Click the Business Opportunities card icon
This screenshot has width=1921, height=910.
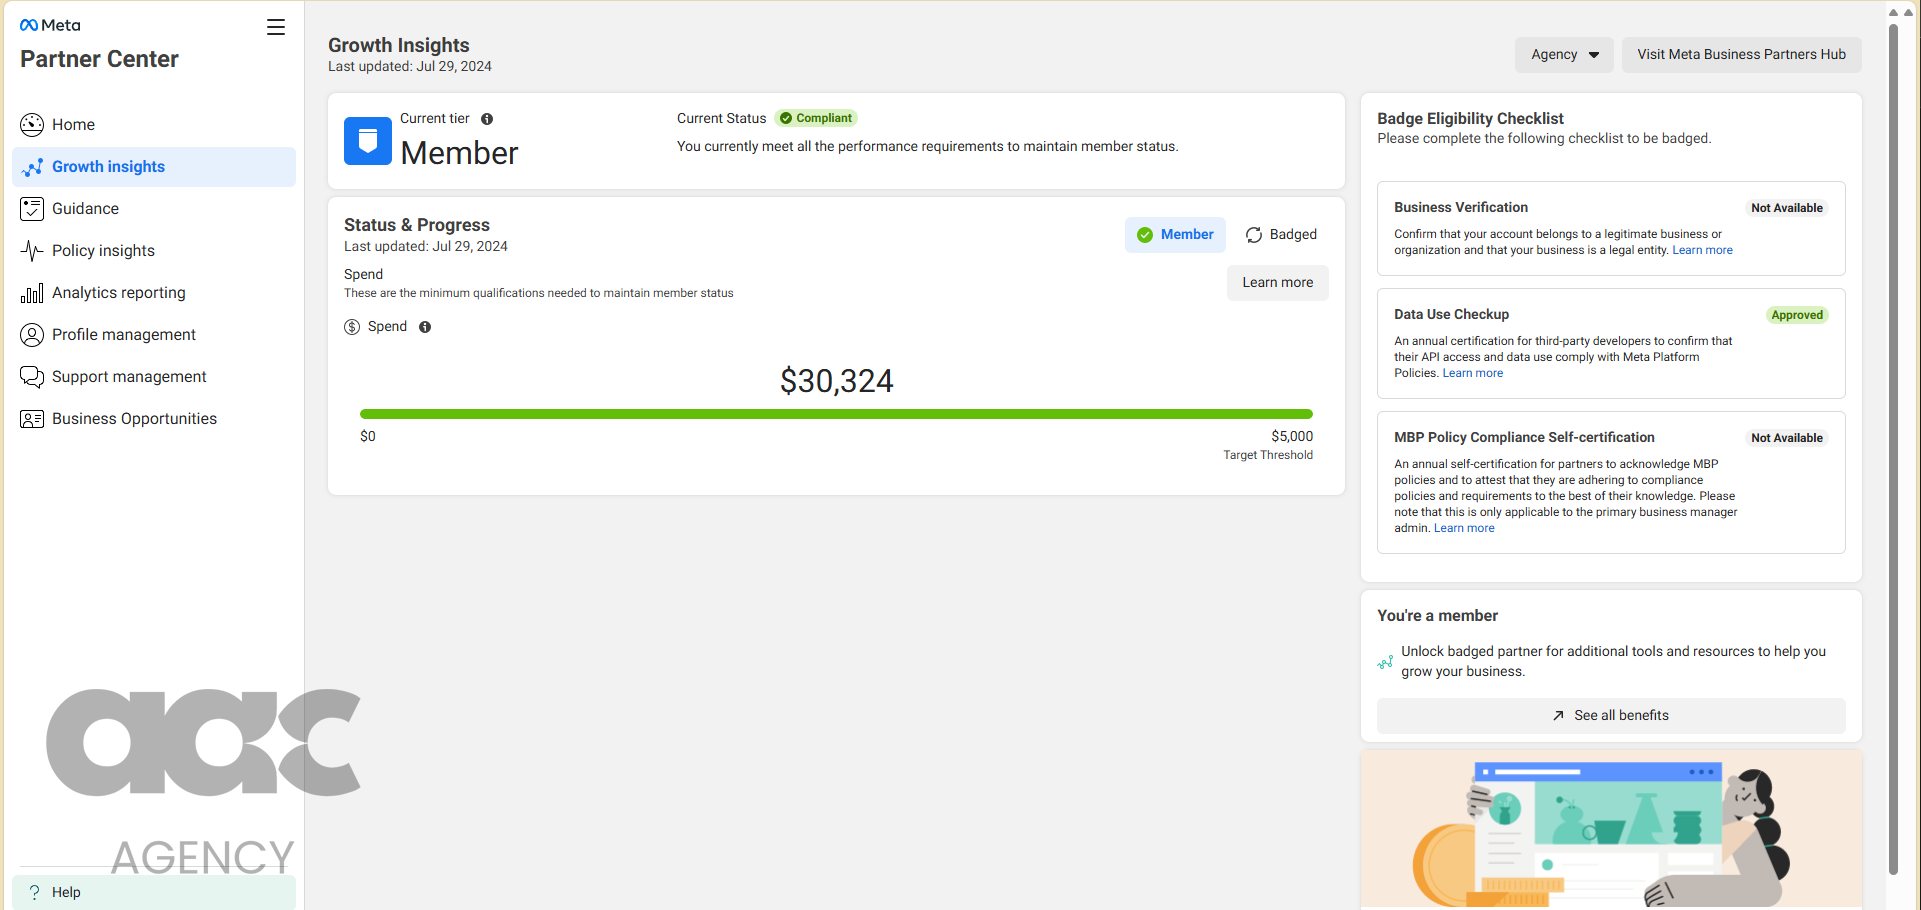click(x=32, y=419)
